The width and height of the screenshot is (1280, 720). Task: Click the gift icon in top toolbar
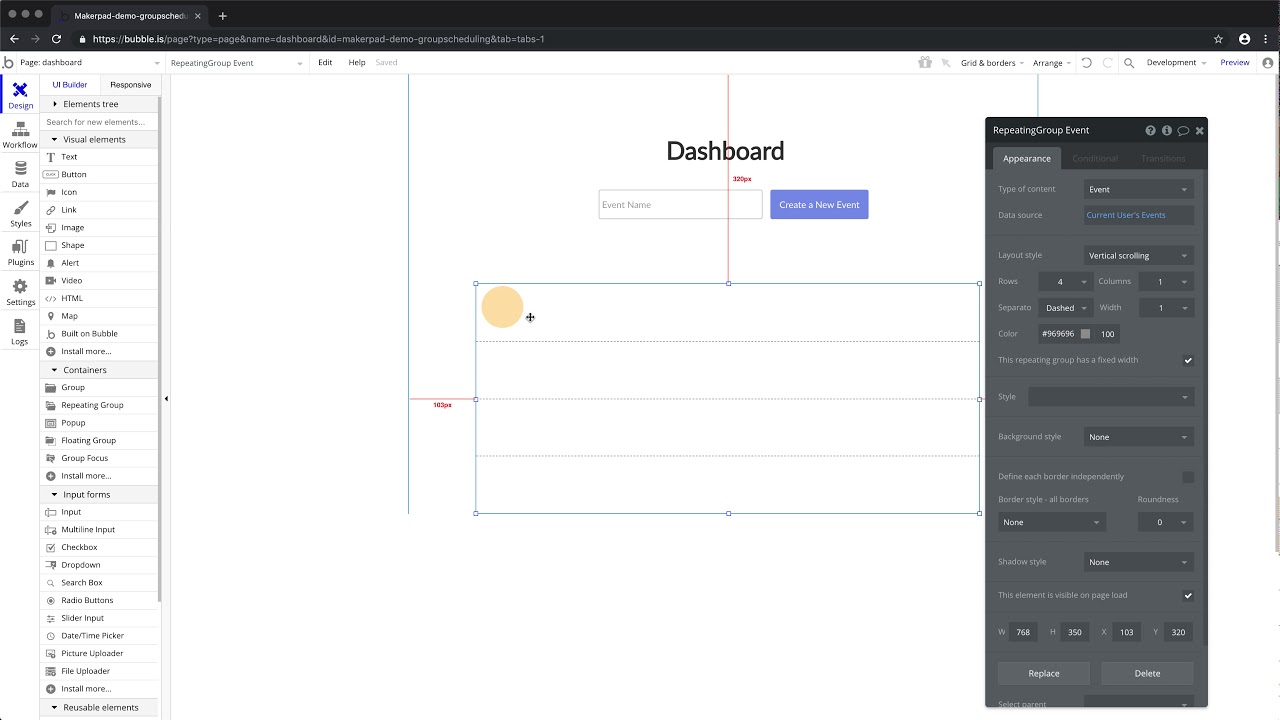coord(925,62)
